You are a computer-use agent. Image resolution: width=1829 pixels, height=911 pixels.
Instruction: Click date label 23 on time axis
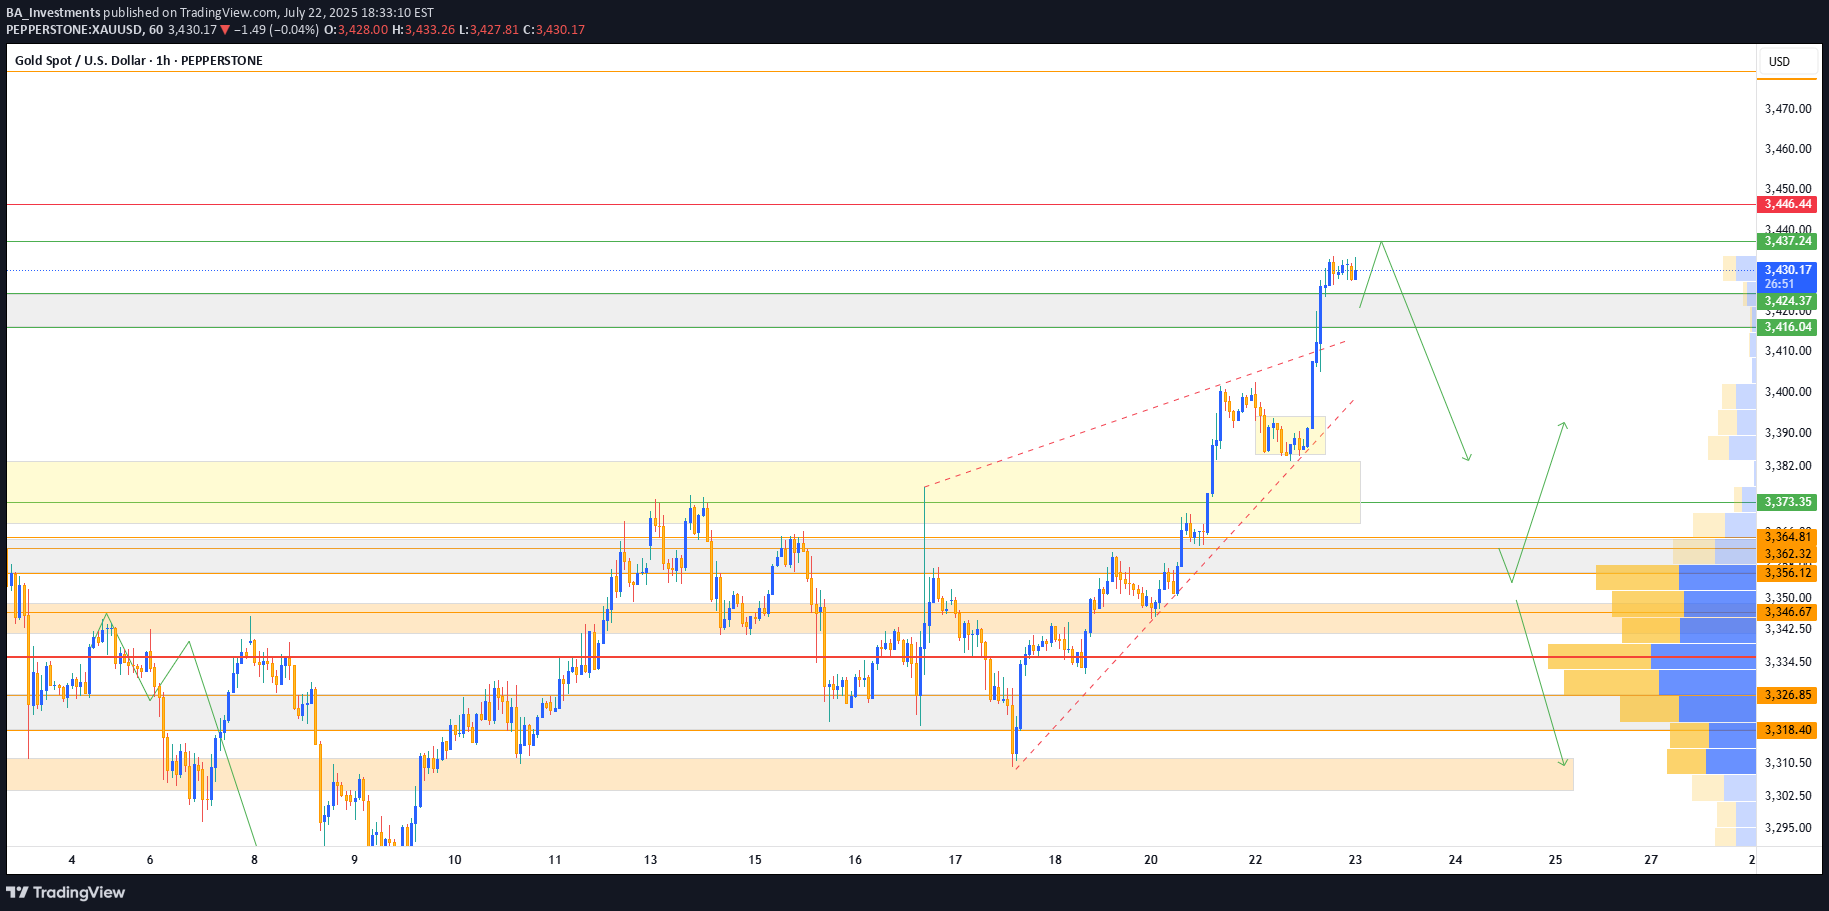1355,860
